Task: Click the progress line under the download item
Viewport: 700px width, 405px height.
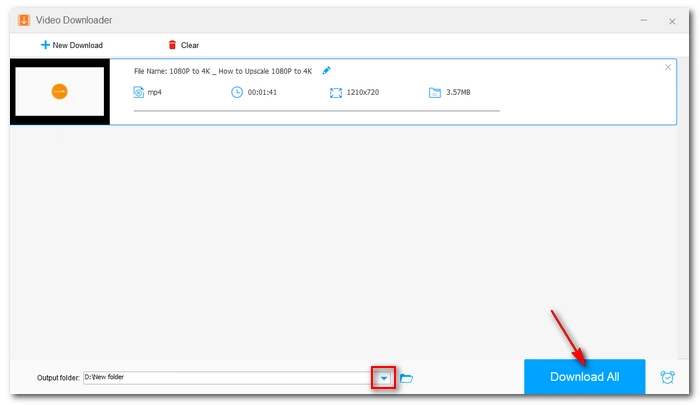Action: (x=316, y=109)
